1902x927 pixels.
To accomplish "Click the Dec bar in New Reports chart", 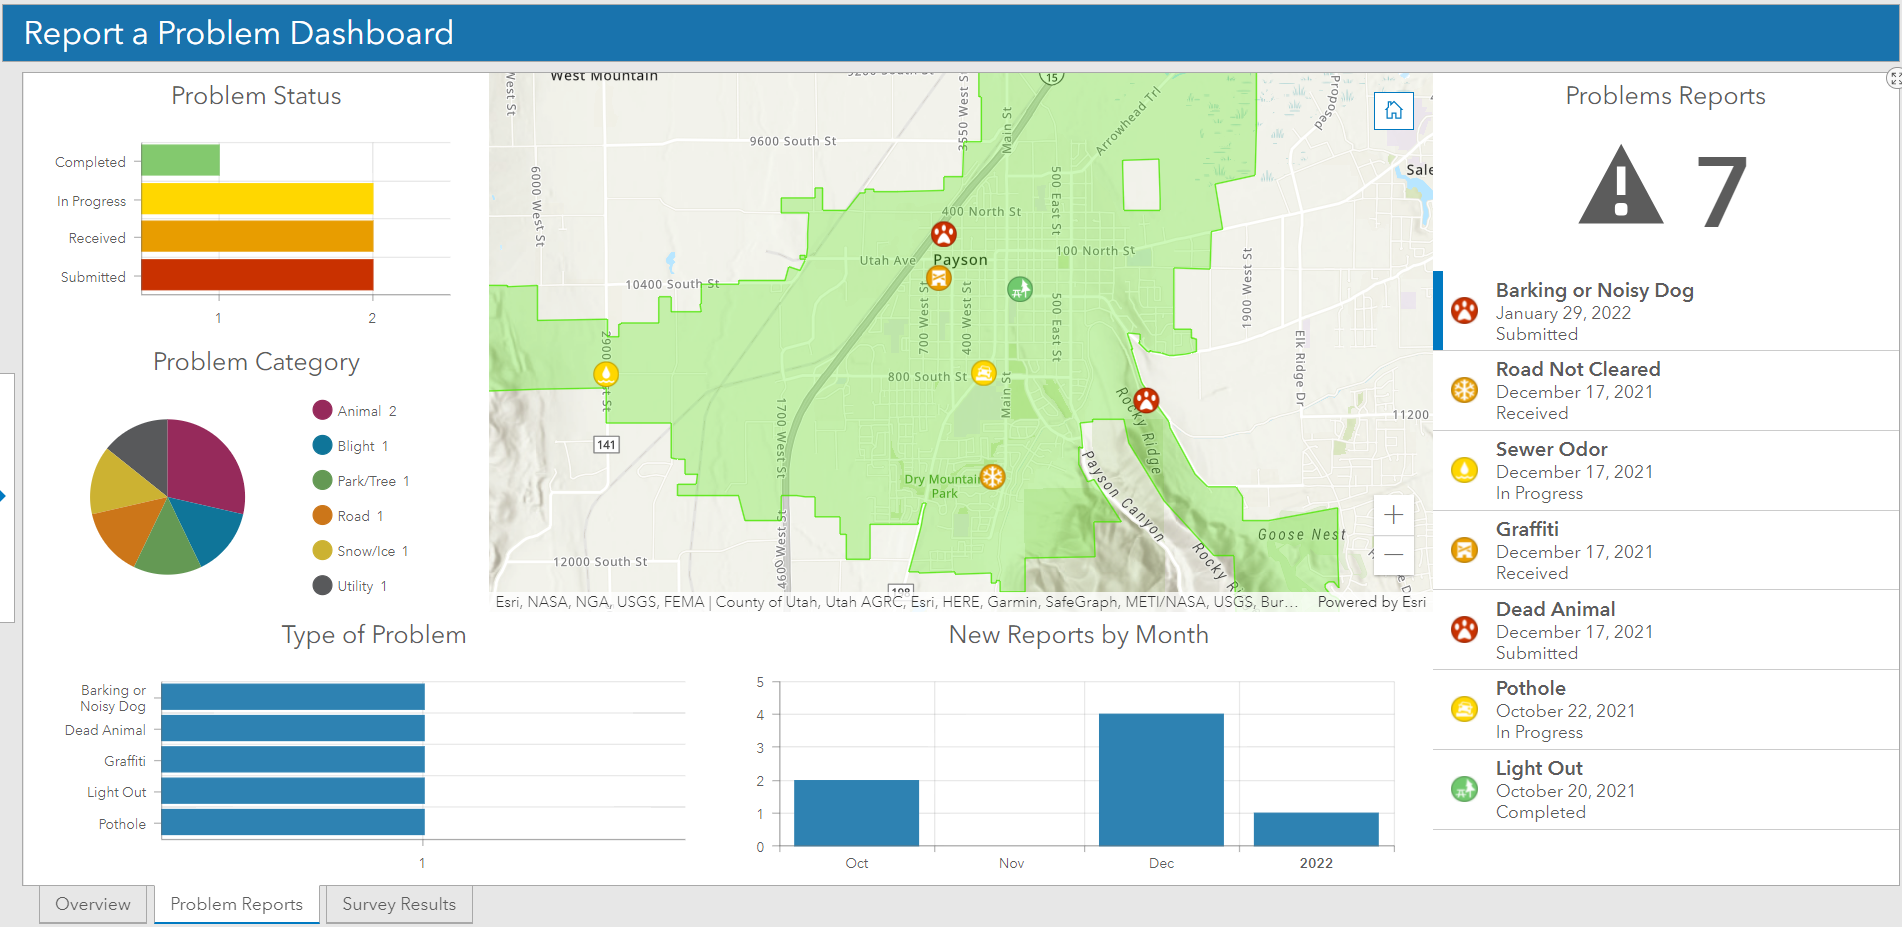I will pyautogui.click(x=1161, y=780).
